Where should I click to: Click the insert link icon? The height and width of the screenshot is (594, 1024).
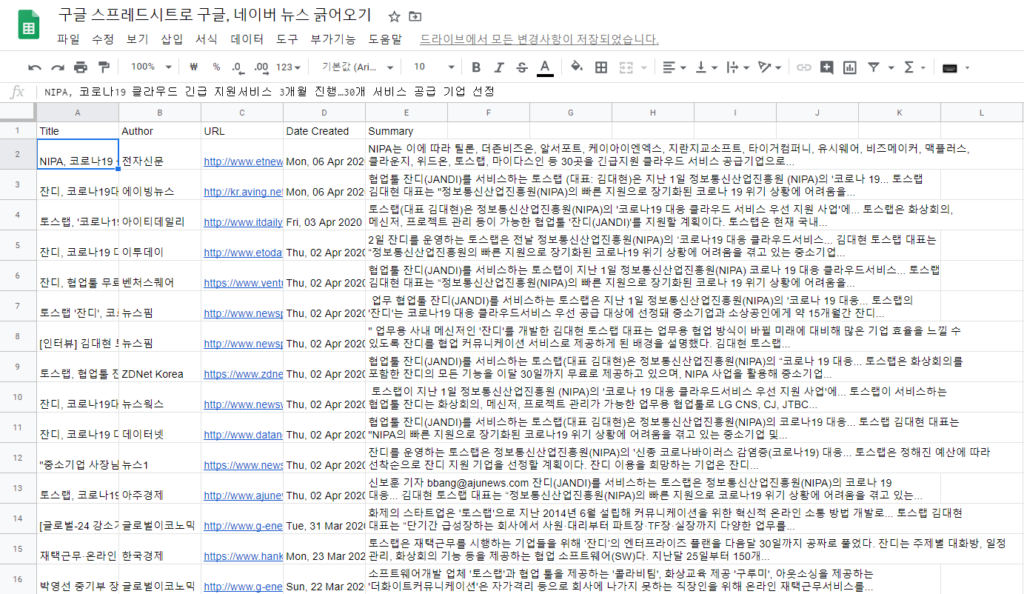804,67
